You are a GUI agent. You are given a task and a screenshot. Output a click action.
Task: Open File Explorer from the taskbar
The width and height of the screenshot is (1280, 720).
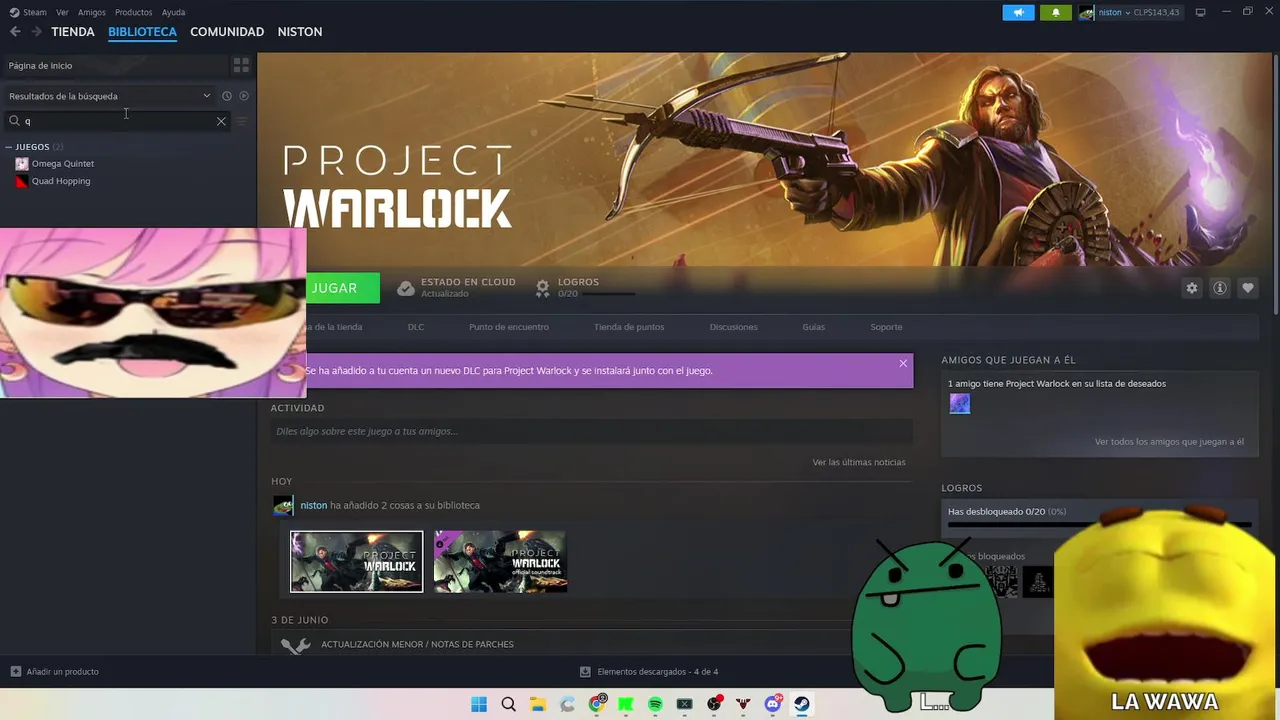click(537, 704)
